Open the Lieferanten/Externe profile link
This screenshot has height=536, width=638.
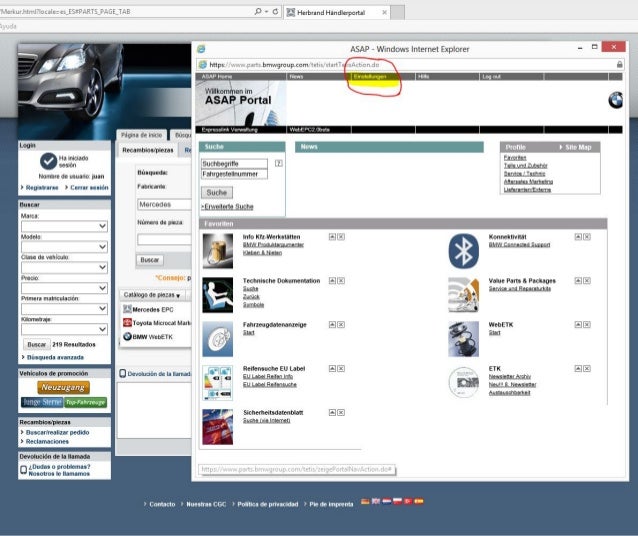[x=527, y=190]
